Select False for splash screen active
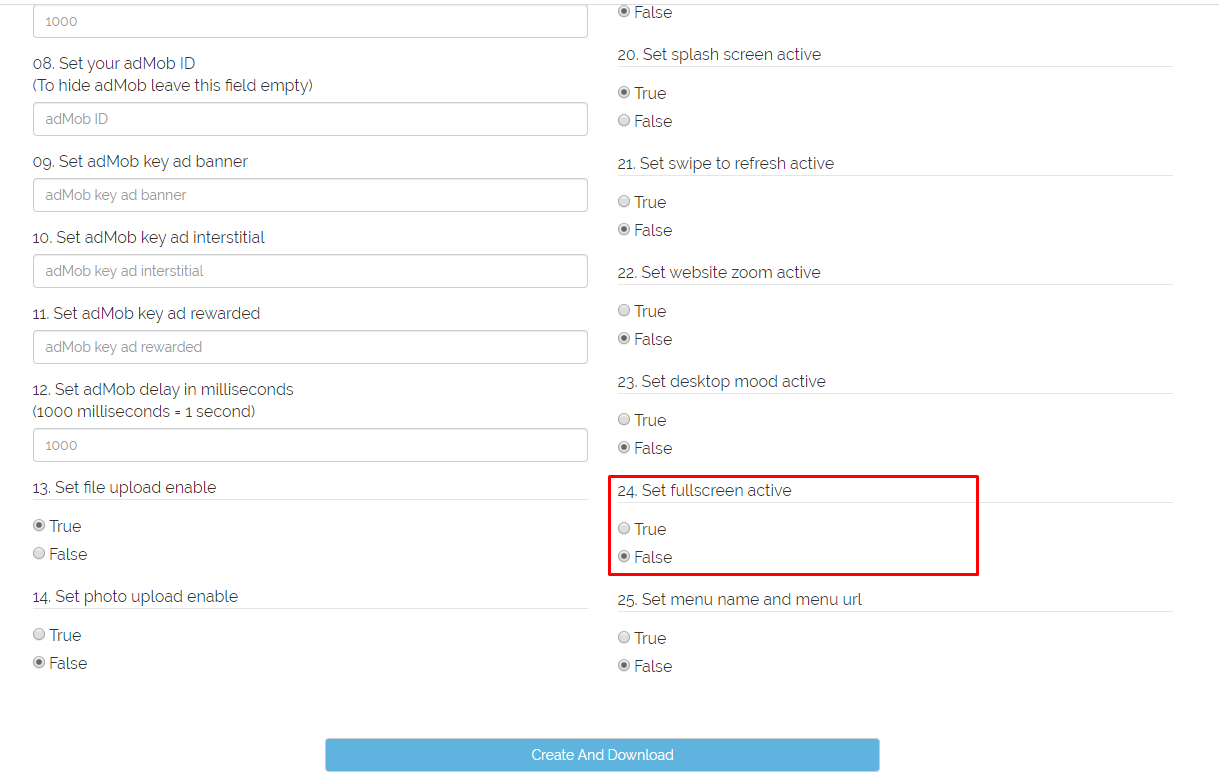This screenshot has height=779, width=1219. click(623, 120)
